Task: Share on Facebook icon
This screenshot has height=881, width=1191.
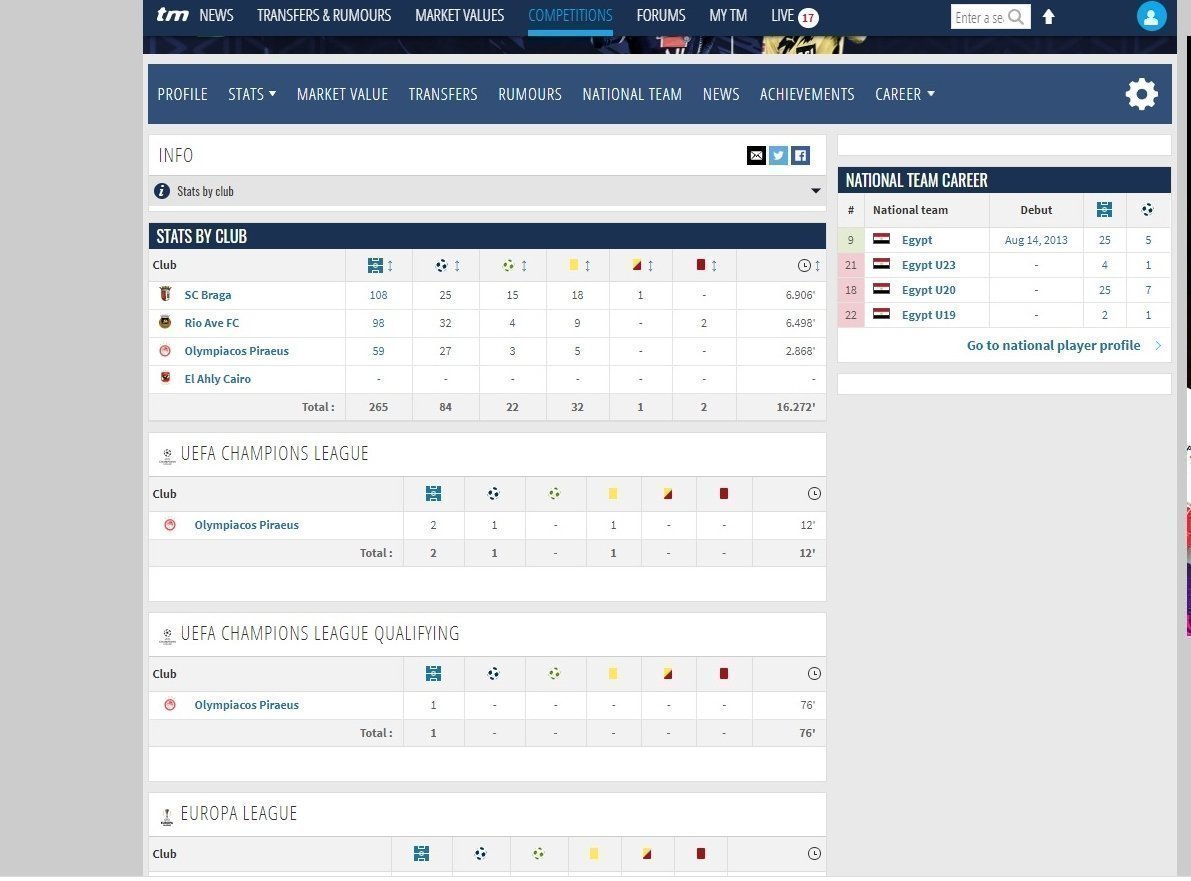Action: coord(800,156)
